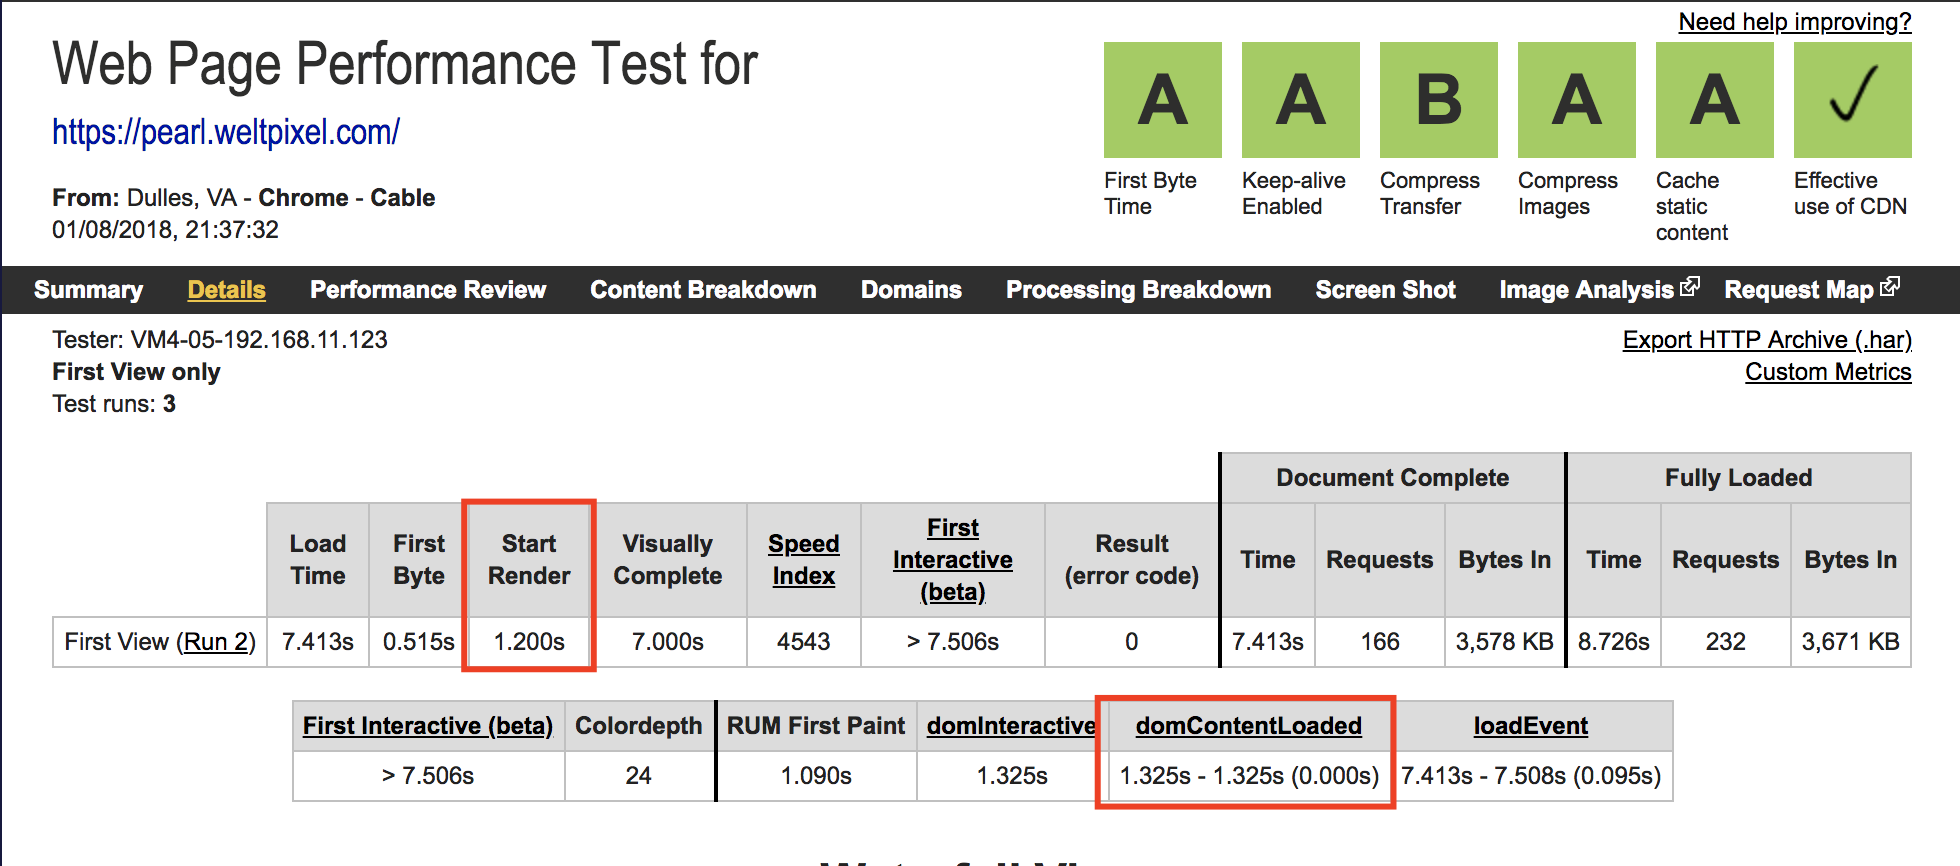Select the Start Render value 1.200s
Image resolution: width=1960 pixels, height=866 pixels.
tap(529, 642)
